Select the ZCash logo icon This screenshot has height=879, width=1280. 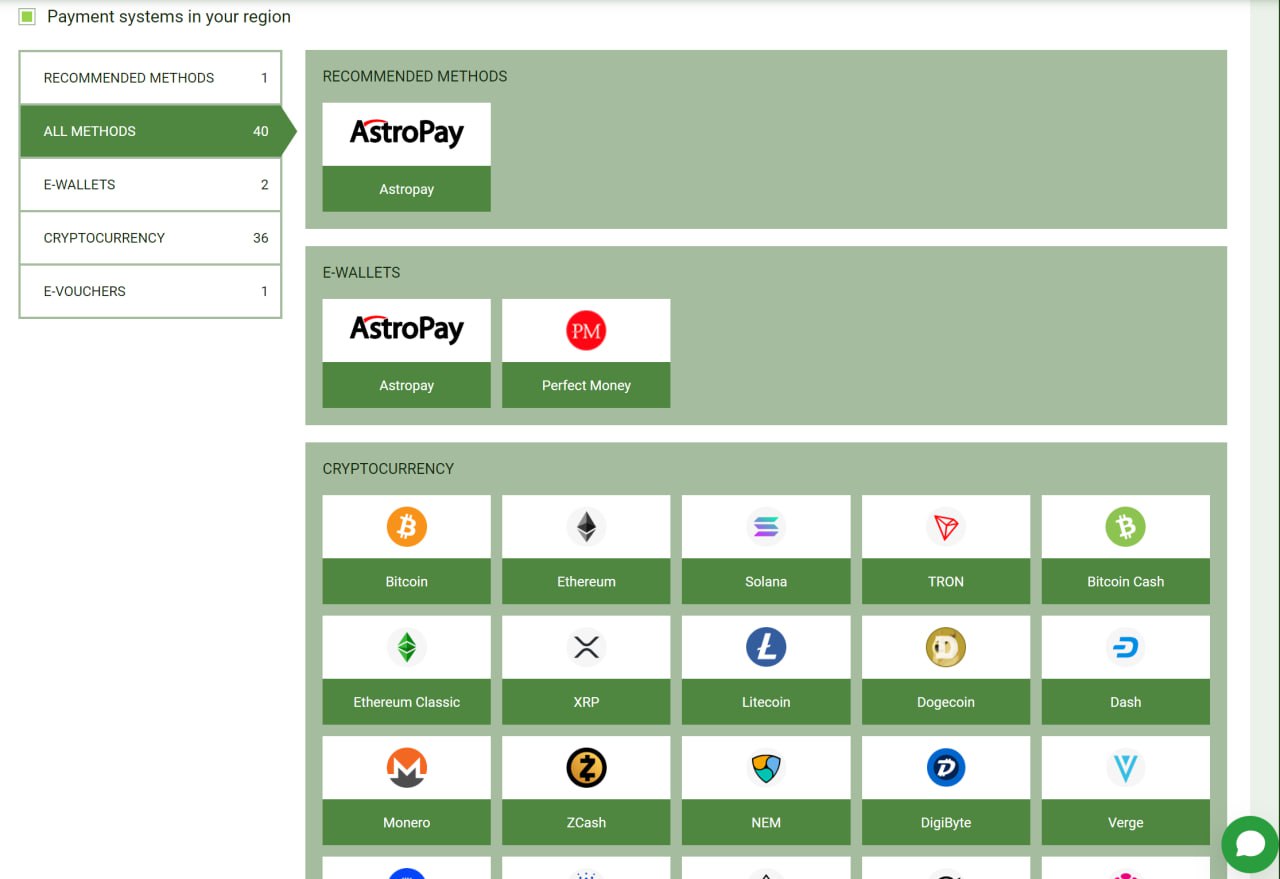pos(586,768)
